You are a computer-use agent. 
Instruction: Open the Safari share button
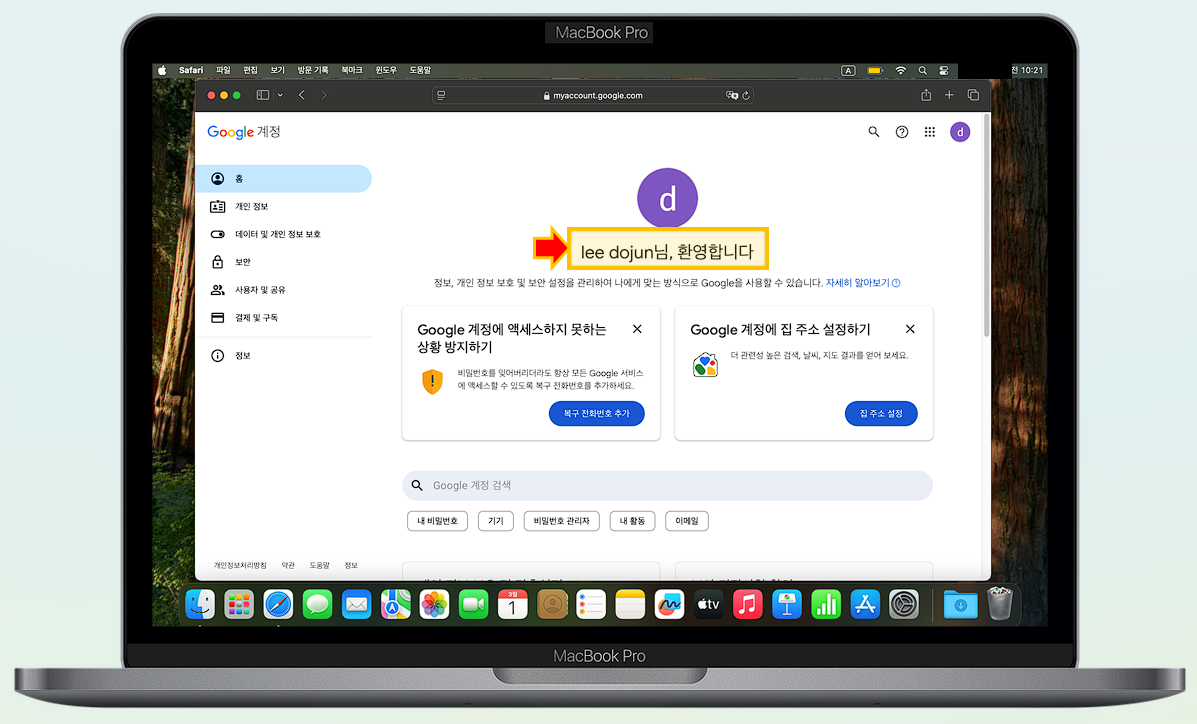[926, 95]
